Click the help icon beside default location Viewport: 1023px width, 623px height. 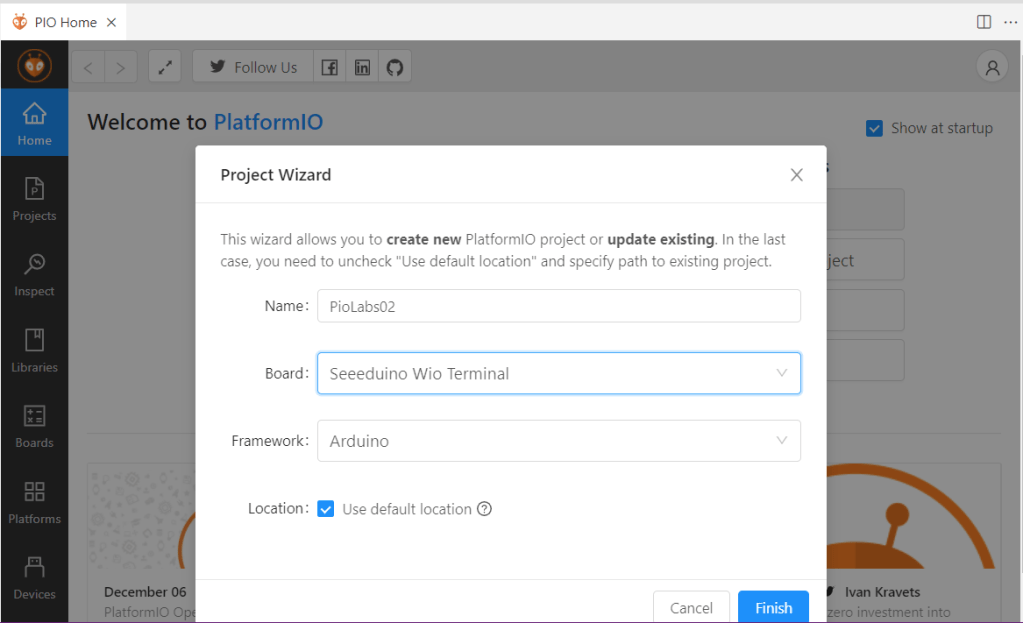(485, 509)
